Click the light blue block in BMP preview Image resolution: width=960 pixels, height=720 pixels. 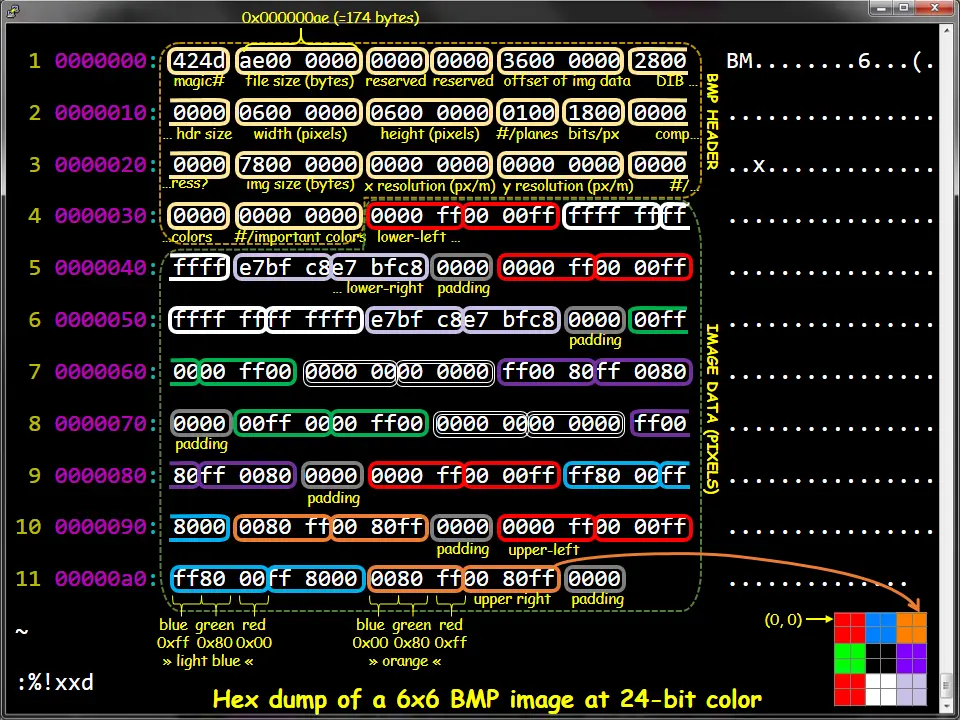(x=880, y=628)
